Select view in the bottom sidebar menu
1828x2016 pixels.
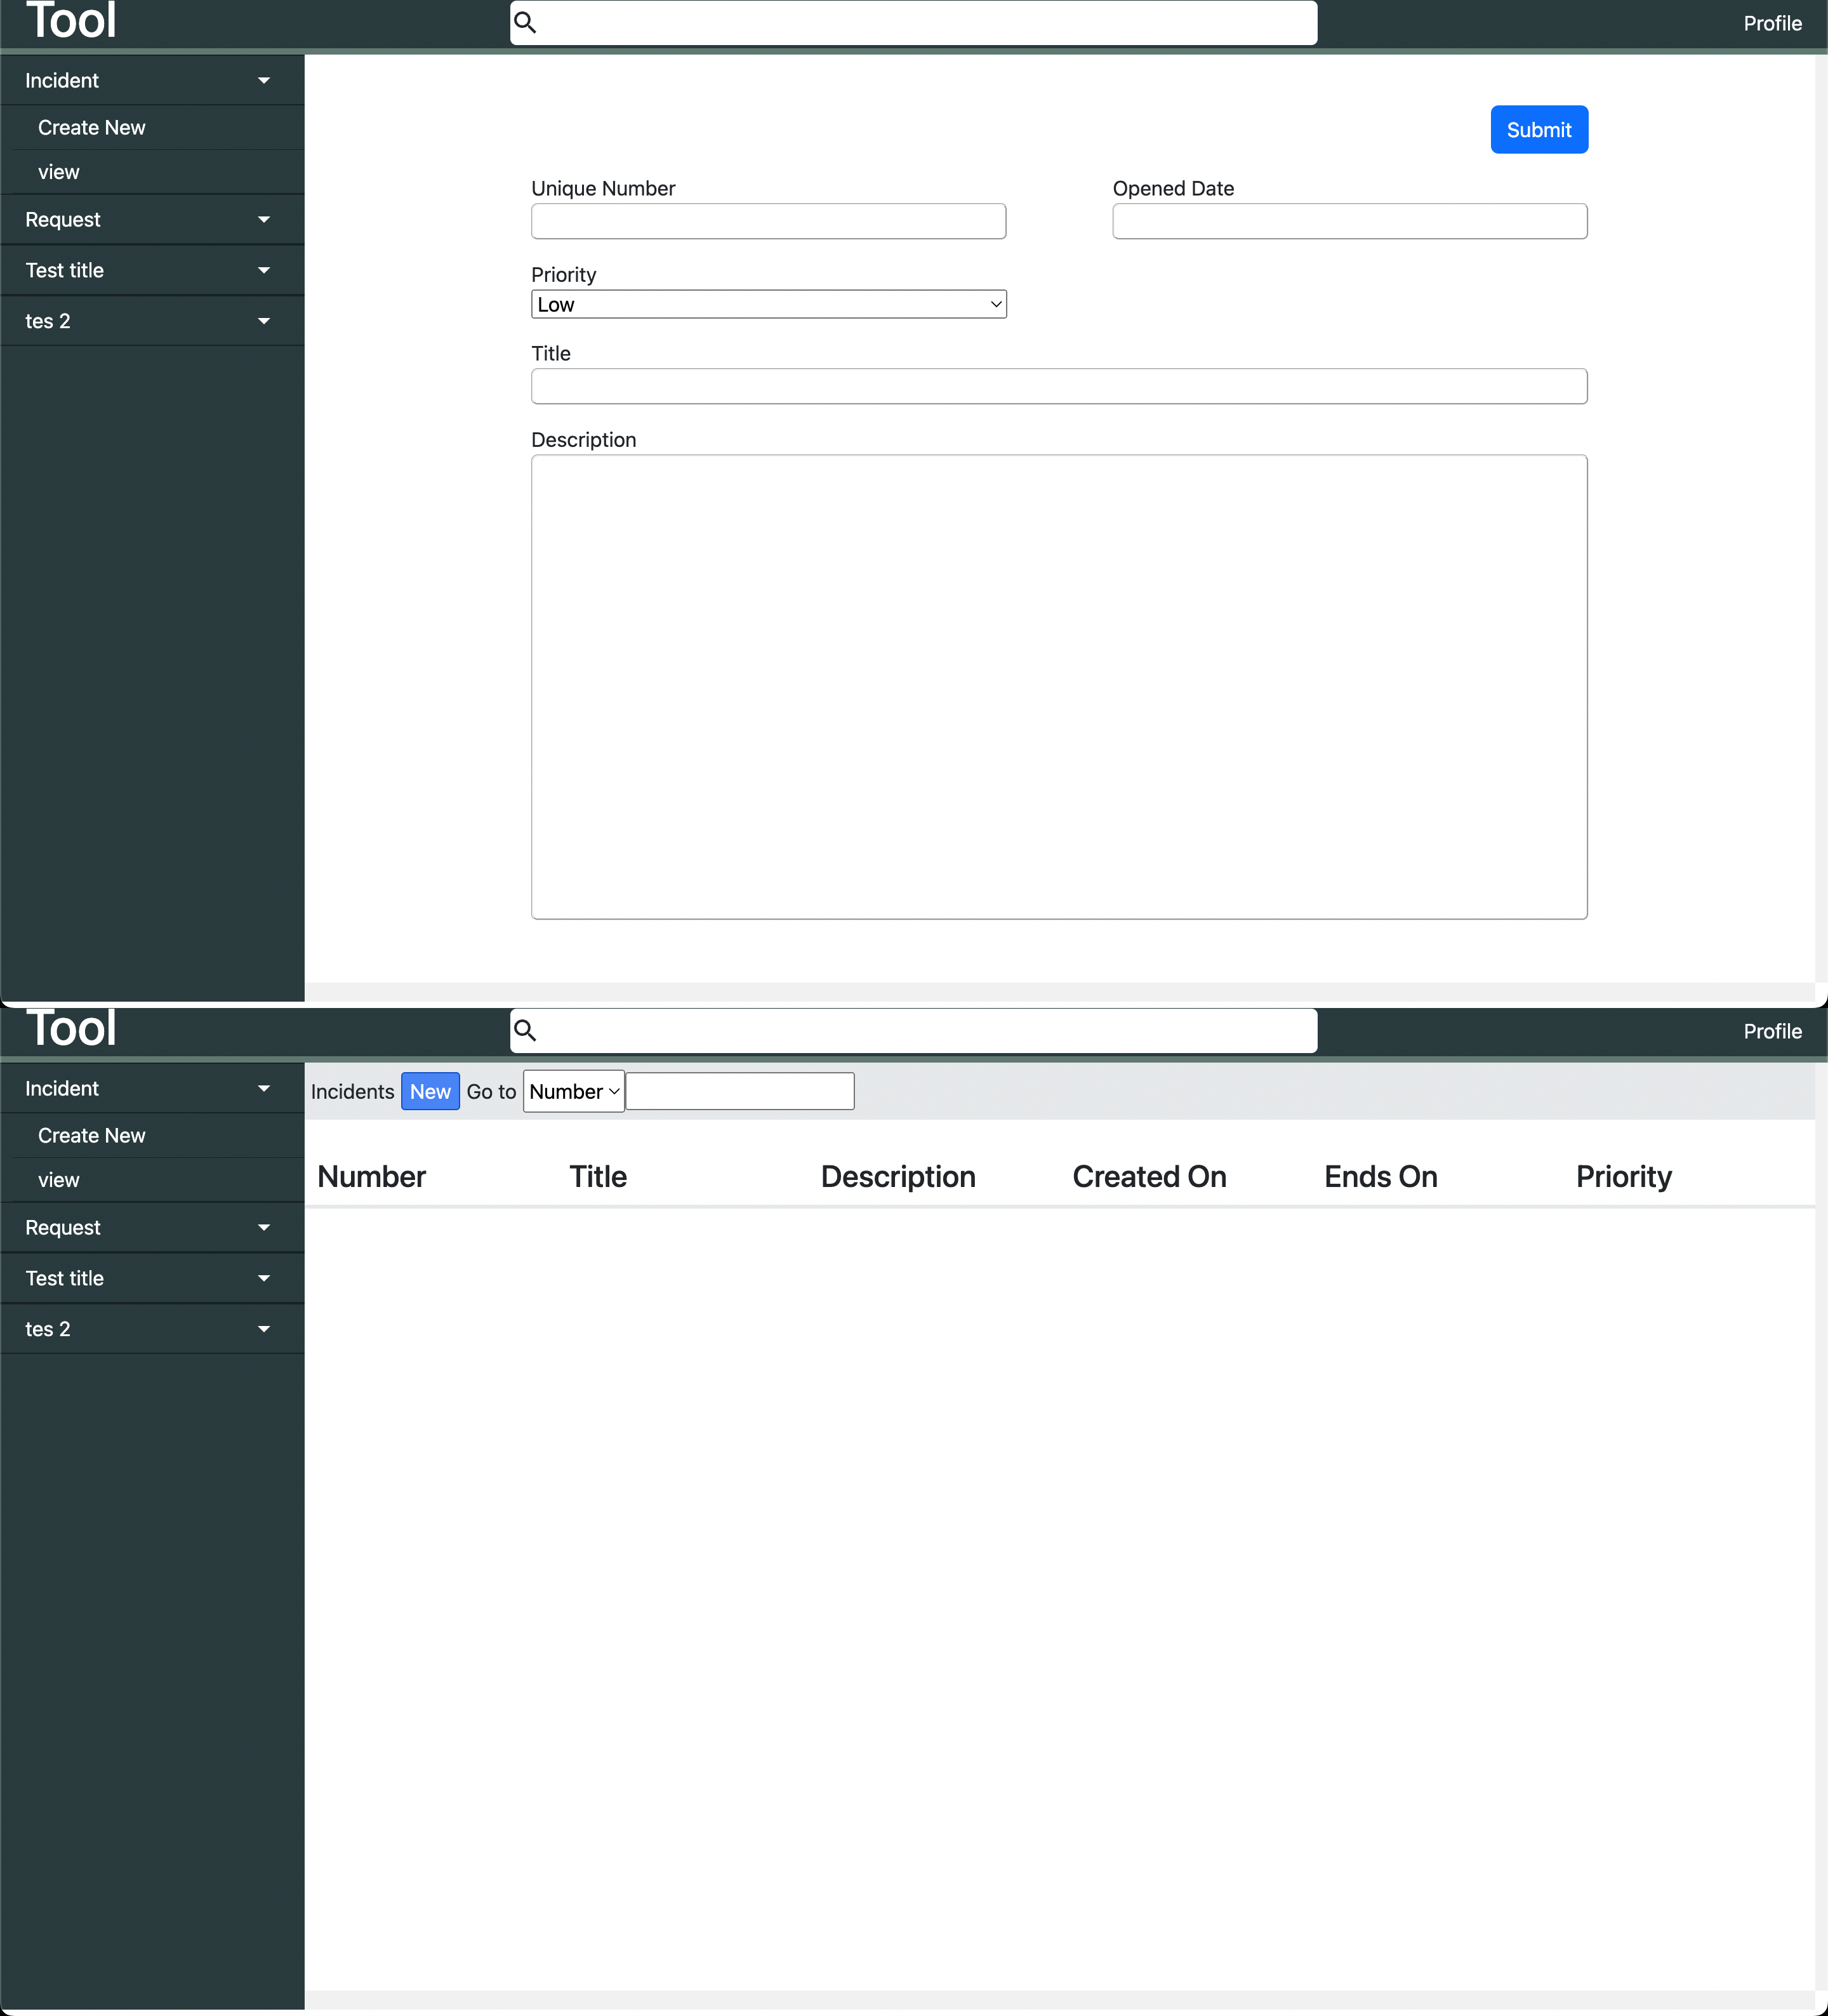coord(59,1181)
